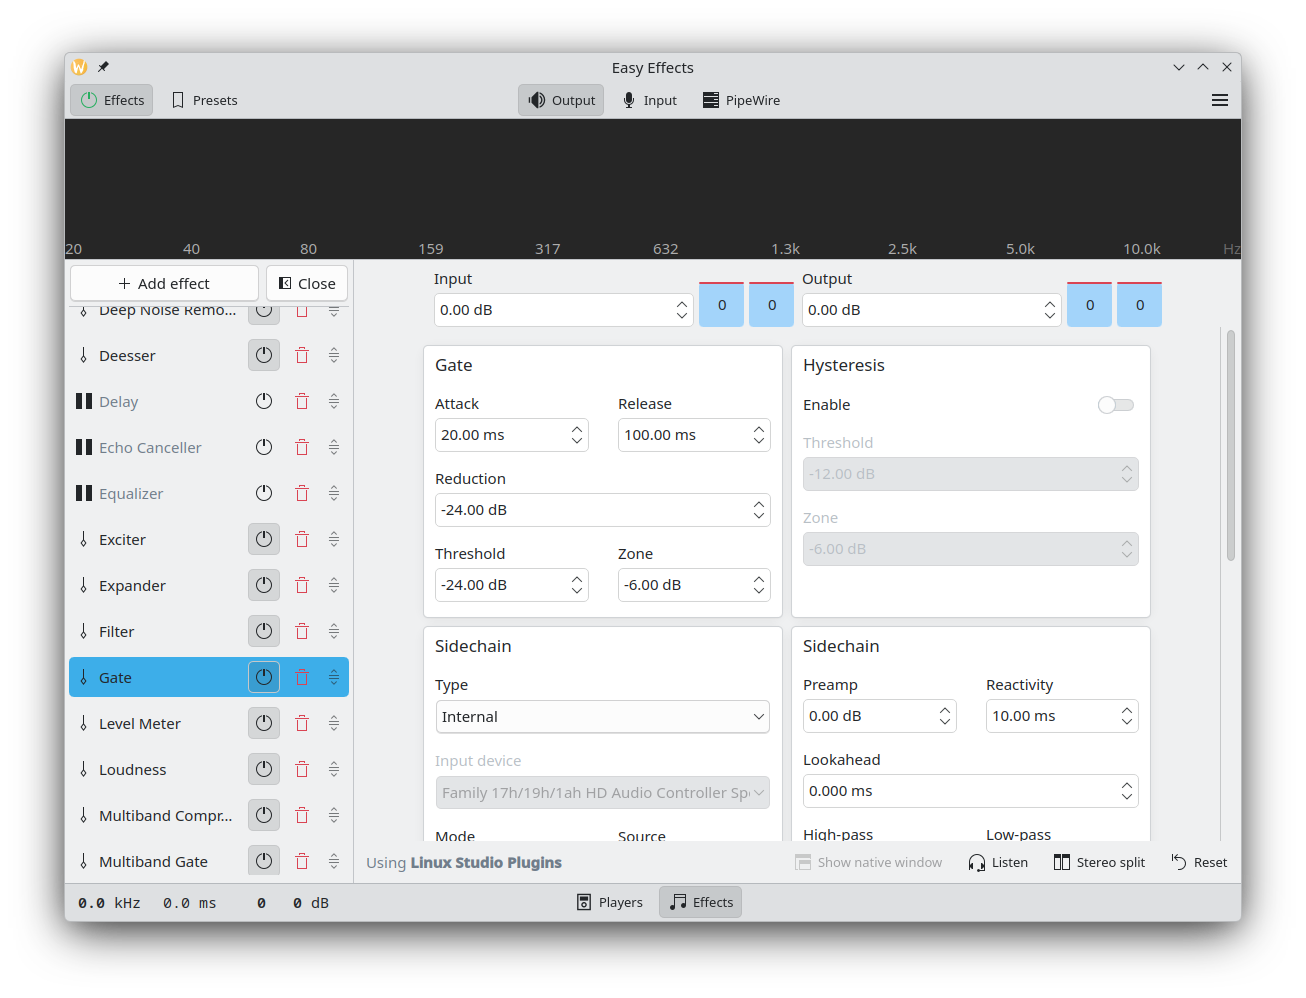The width and height of the screenshot is (1306, 998).
Task: Remove the Loudness effect using trash icon
Action: (x=302, y=770)
